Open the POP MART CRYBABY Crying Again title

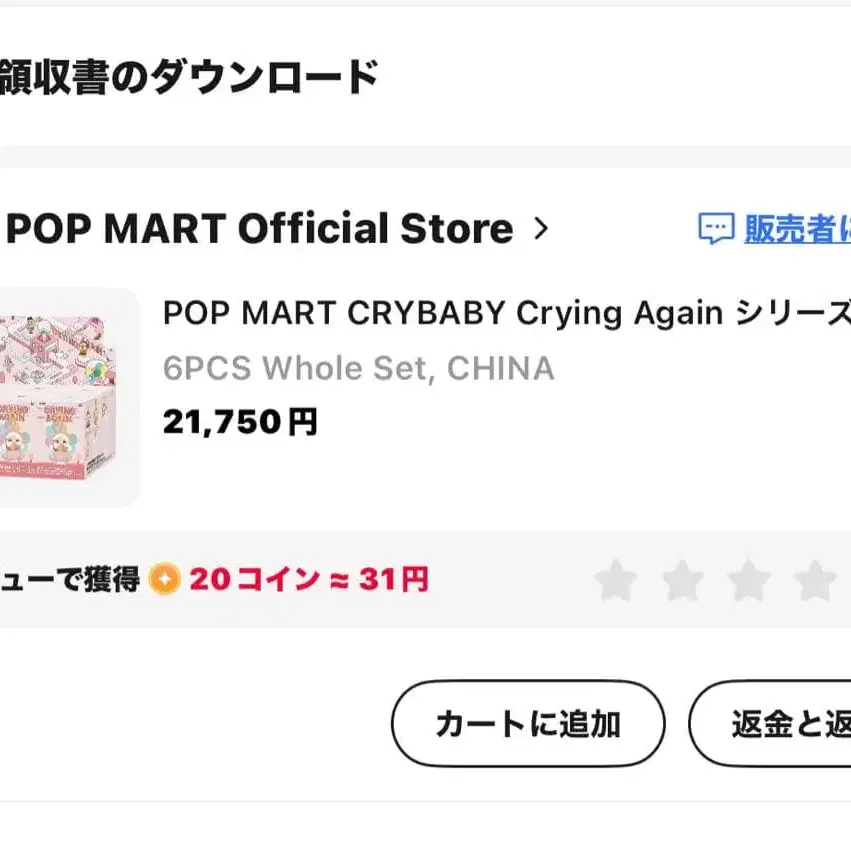pos(505,314)
